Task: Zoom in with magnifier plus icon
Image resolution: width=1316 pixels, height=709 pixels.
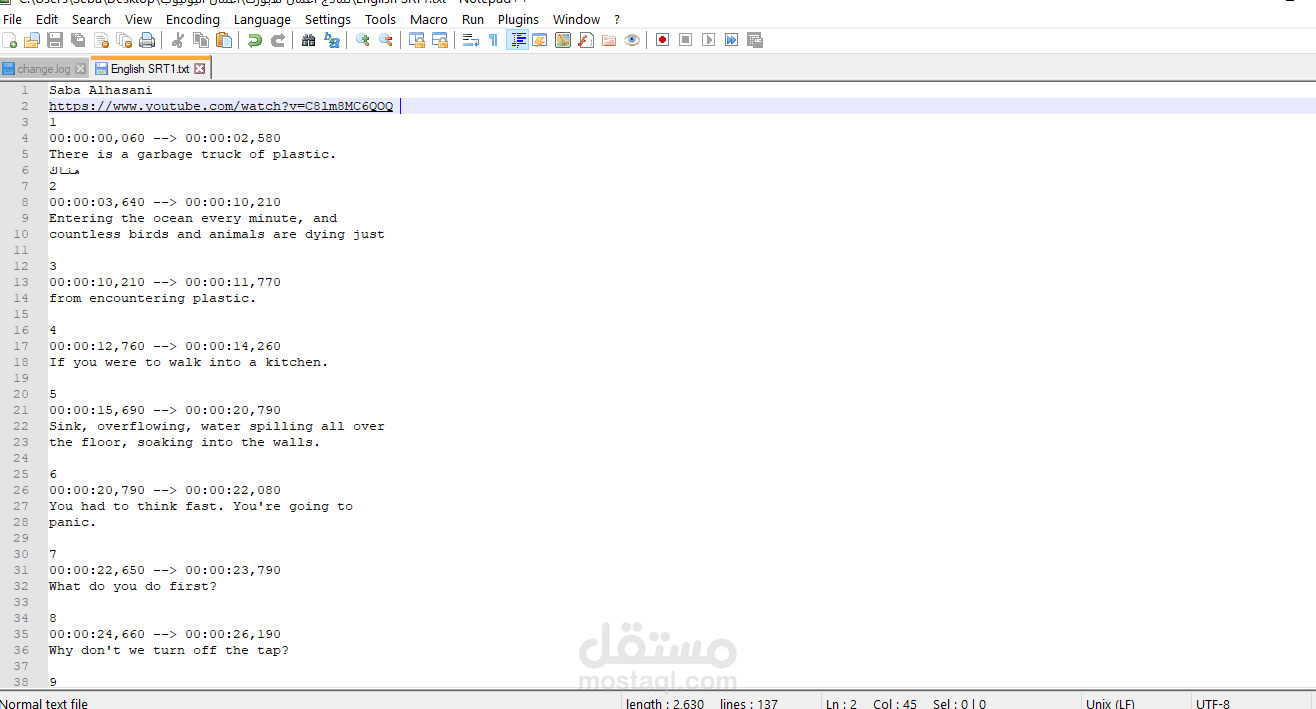Action: pyautogui.click(x=363, y=40)
